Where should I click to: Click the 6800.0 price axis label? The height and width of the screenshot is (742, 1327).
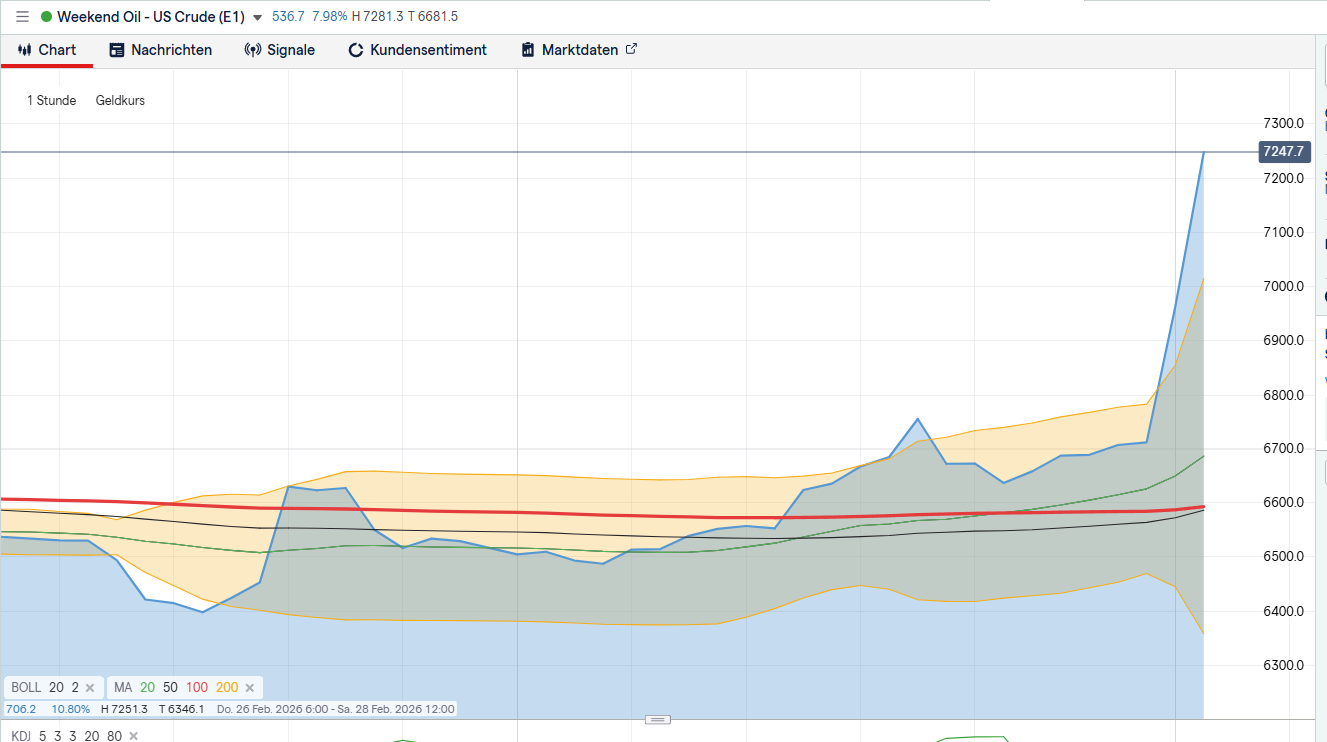pos(1284,395)
